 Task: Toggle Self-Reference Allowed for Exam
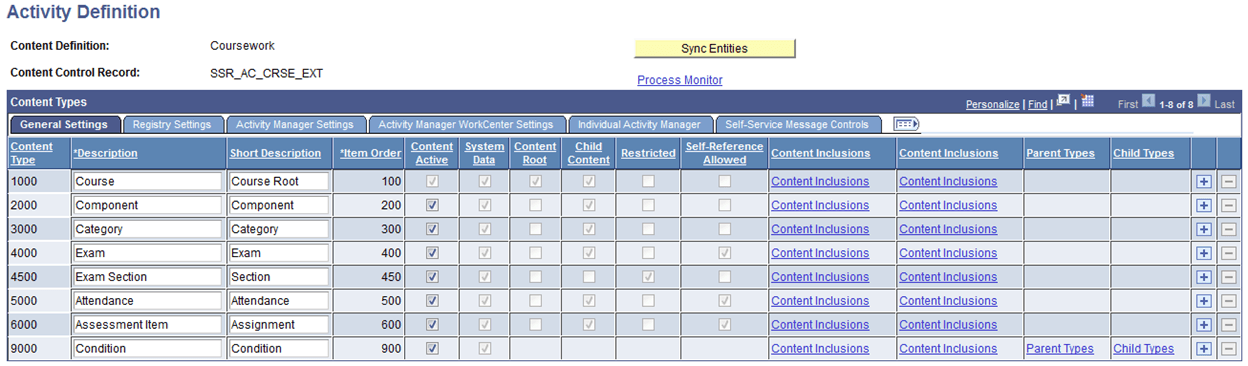click(724, 253)
